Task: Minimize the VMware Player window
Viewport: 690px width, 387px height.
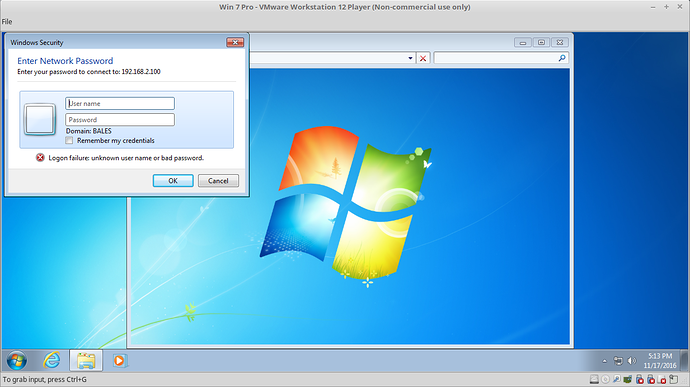Action: (x=653, y=7)
